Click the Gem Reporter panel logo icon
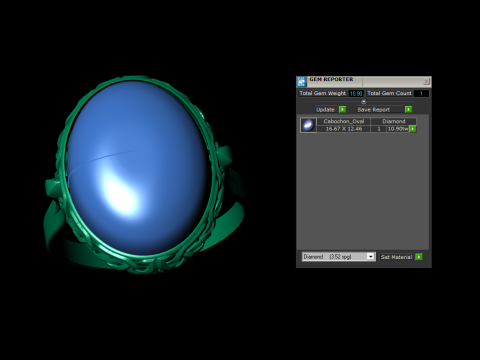This screenshot has height=360, width=480. (x=301, y=82)
